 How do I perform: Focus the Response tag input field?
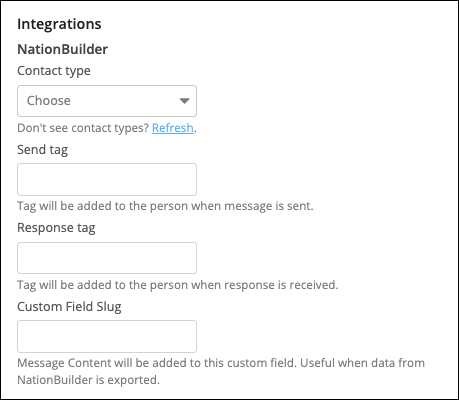(x=107, y=258)
